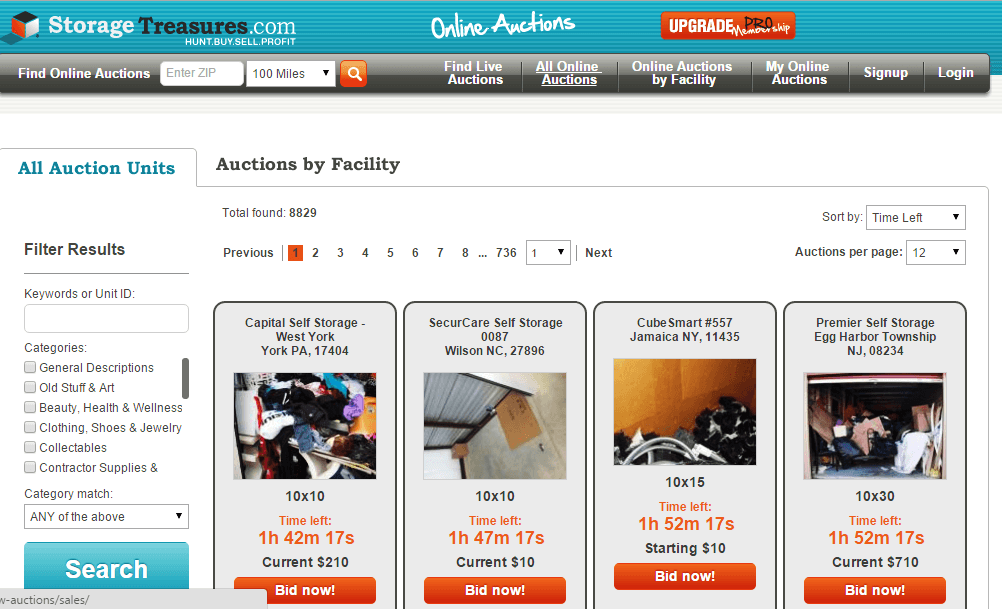Expand the Sort by Time Left dropdown
This screenshot has height=609, width=1002.
point(916,217)
